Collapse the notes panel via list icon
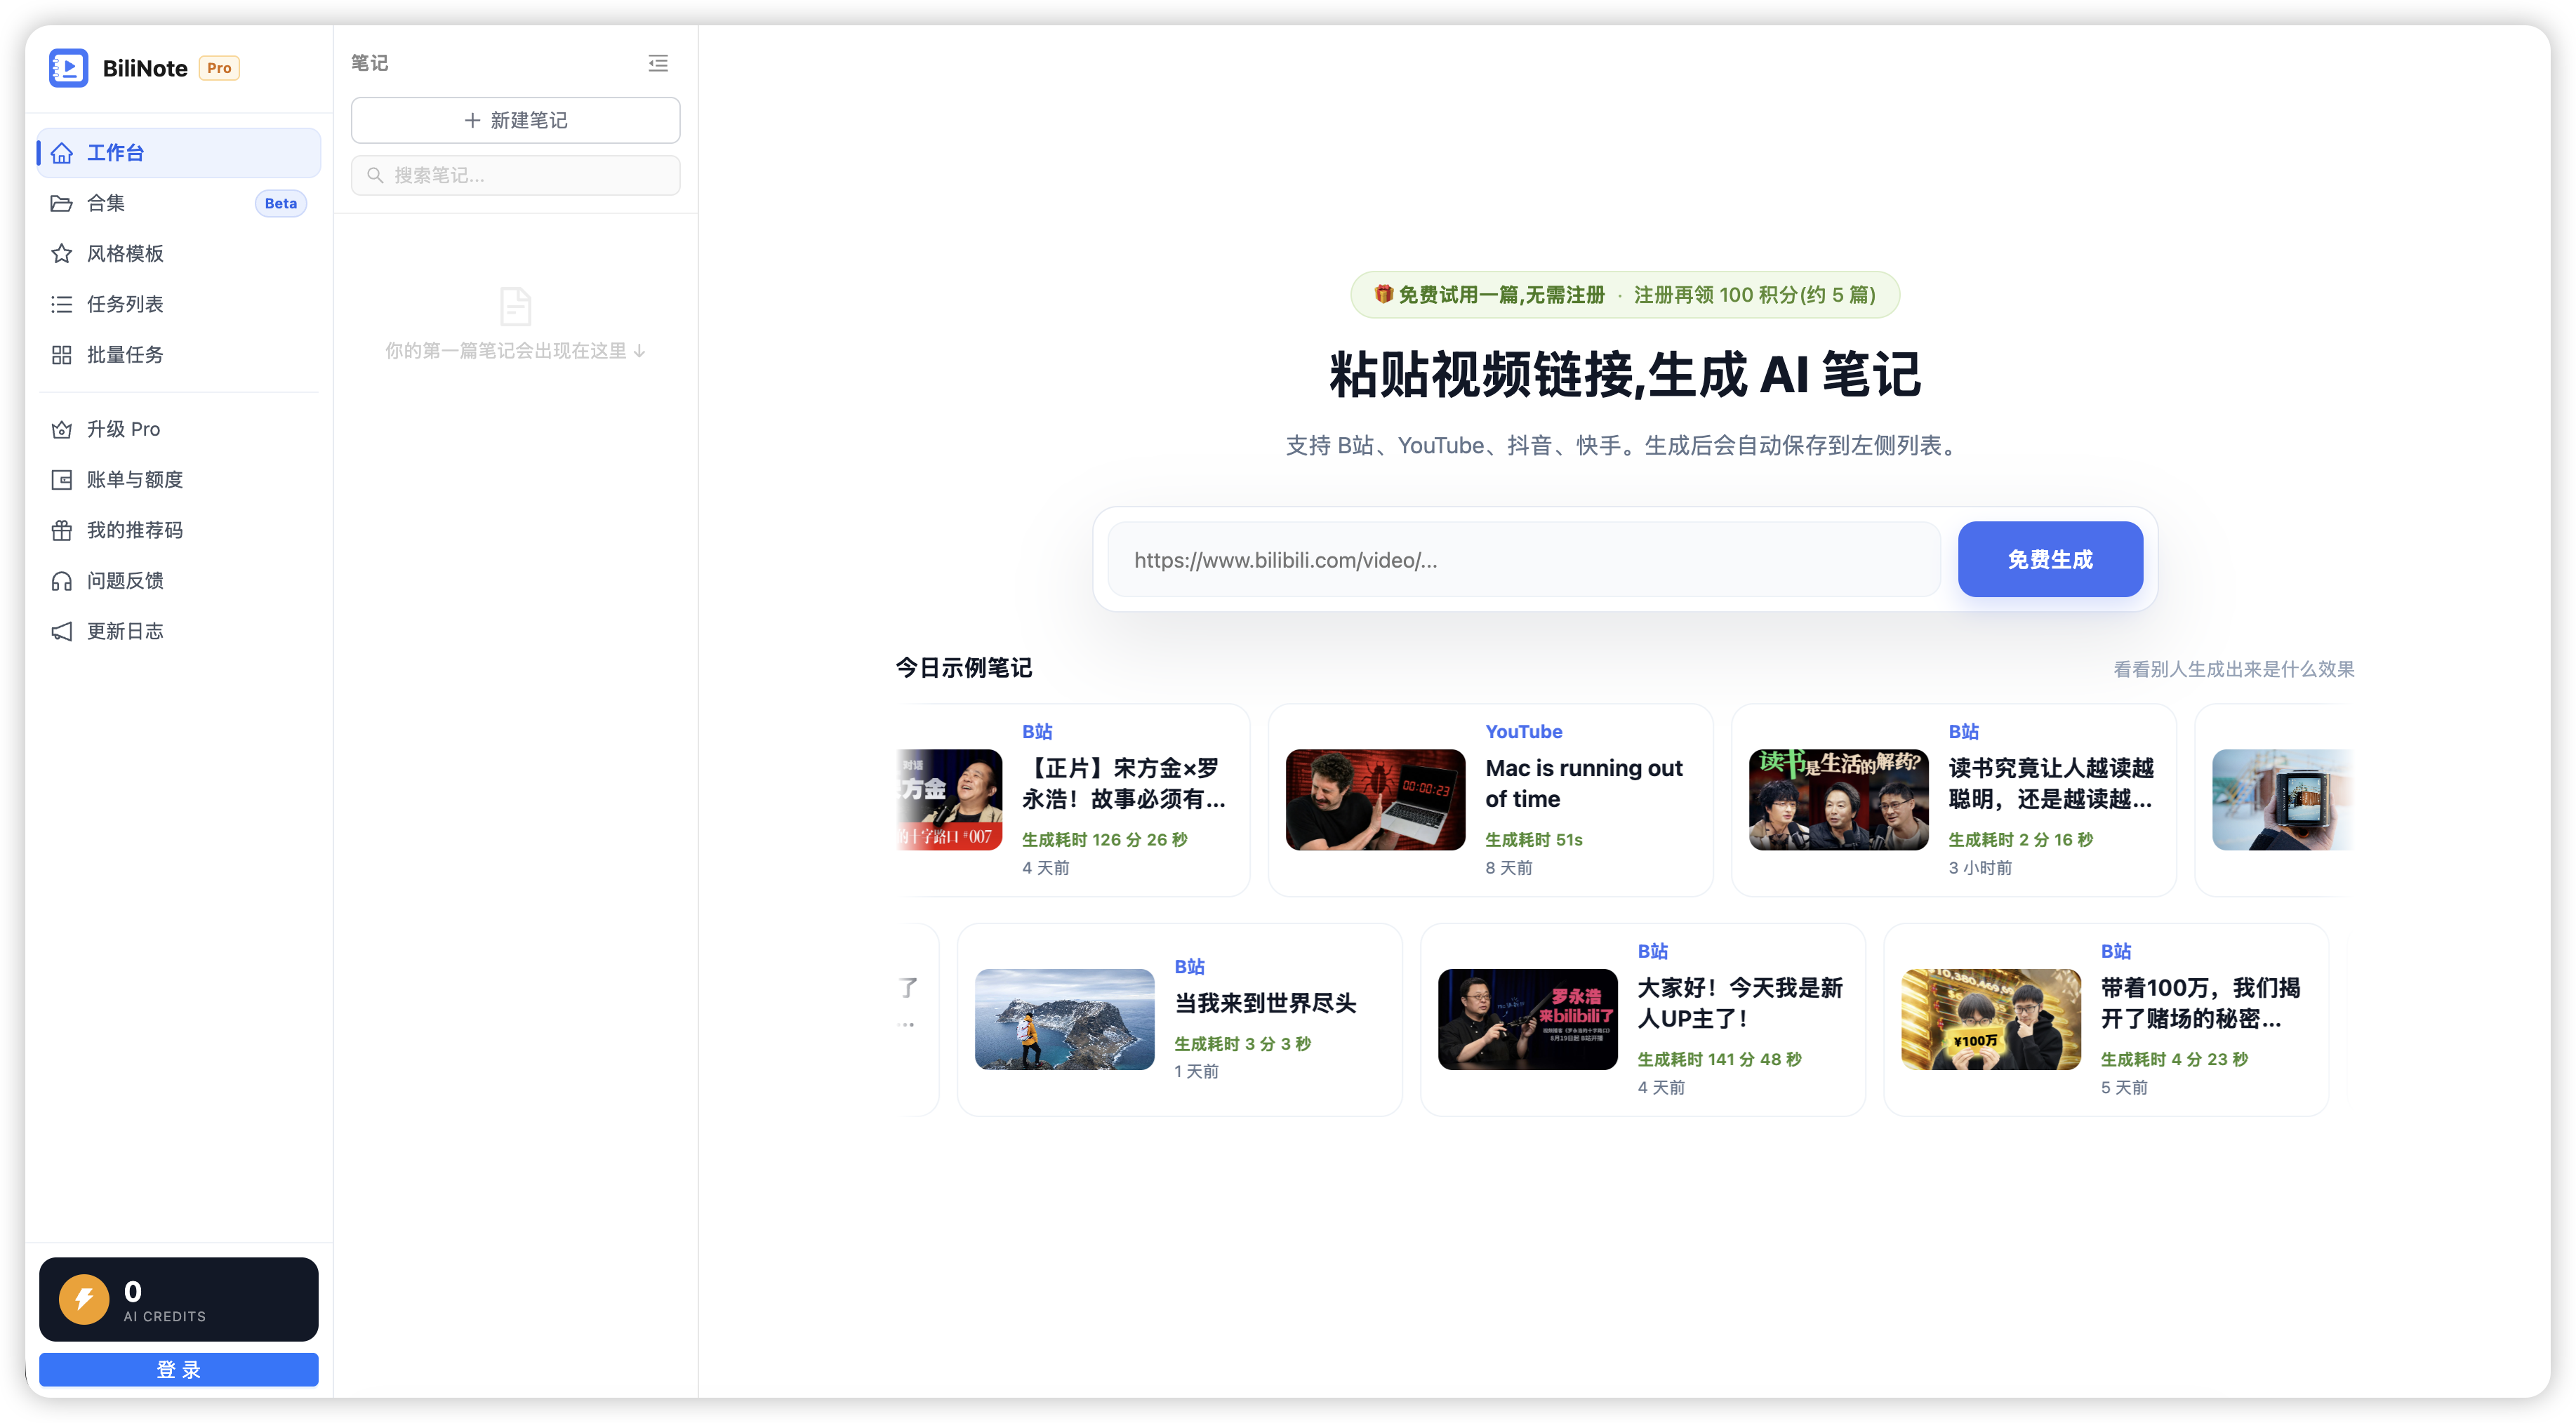The width and height of the screenshot is (2576, 1423). (658, 63)
